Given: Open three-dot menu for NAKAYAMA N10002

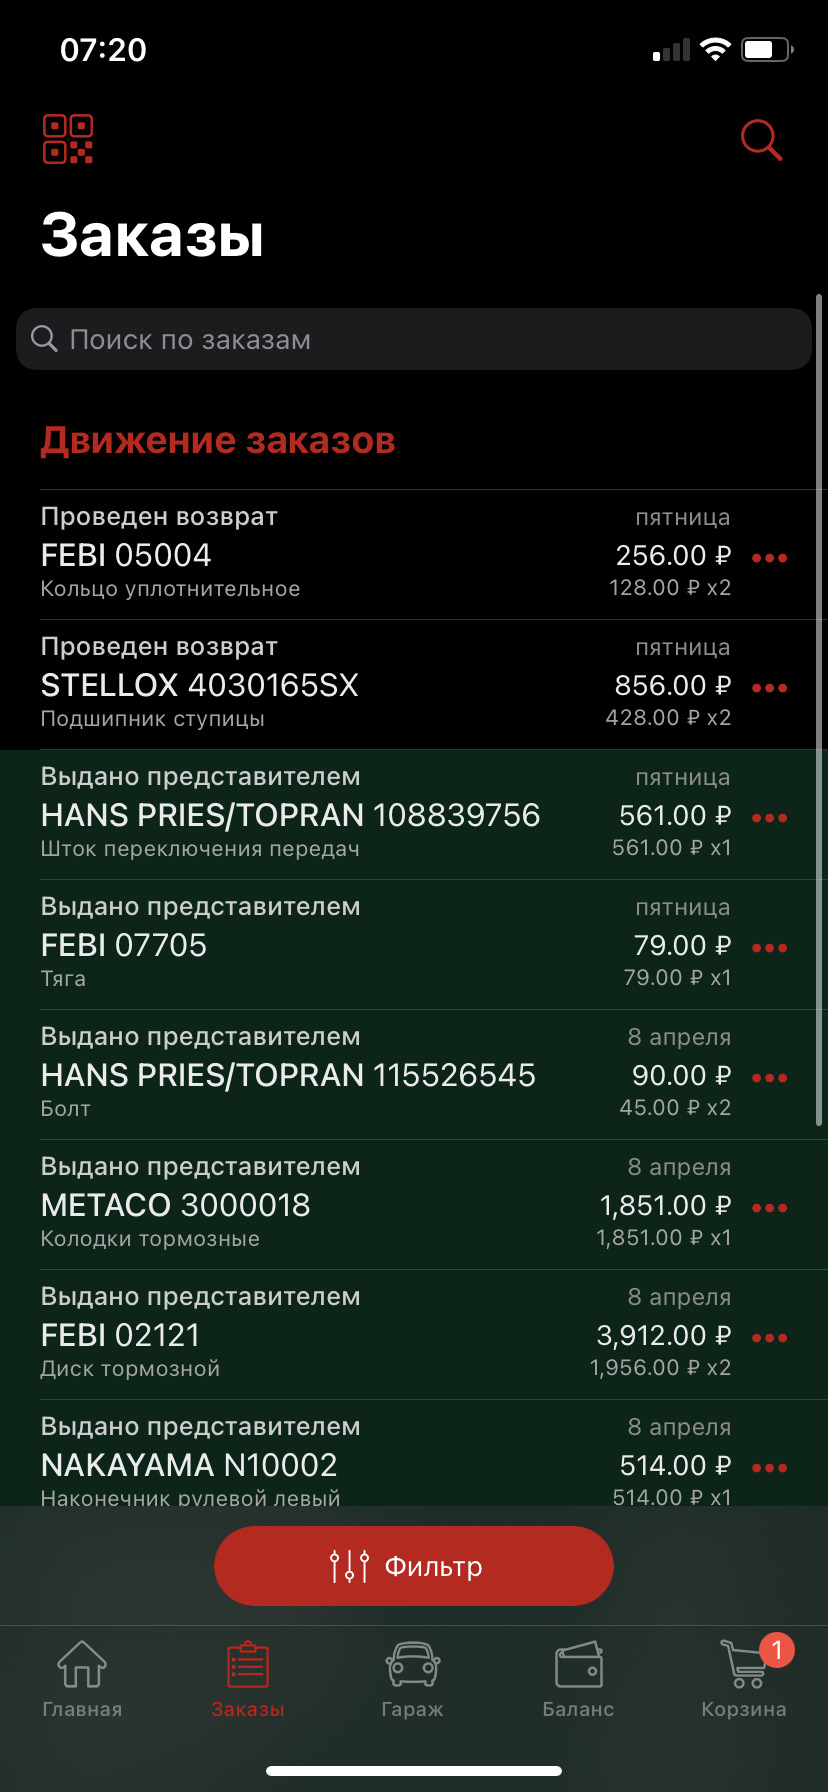Looking at the screenshot, I should coord(769,1468).
